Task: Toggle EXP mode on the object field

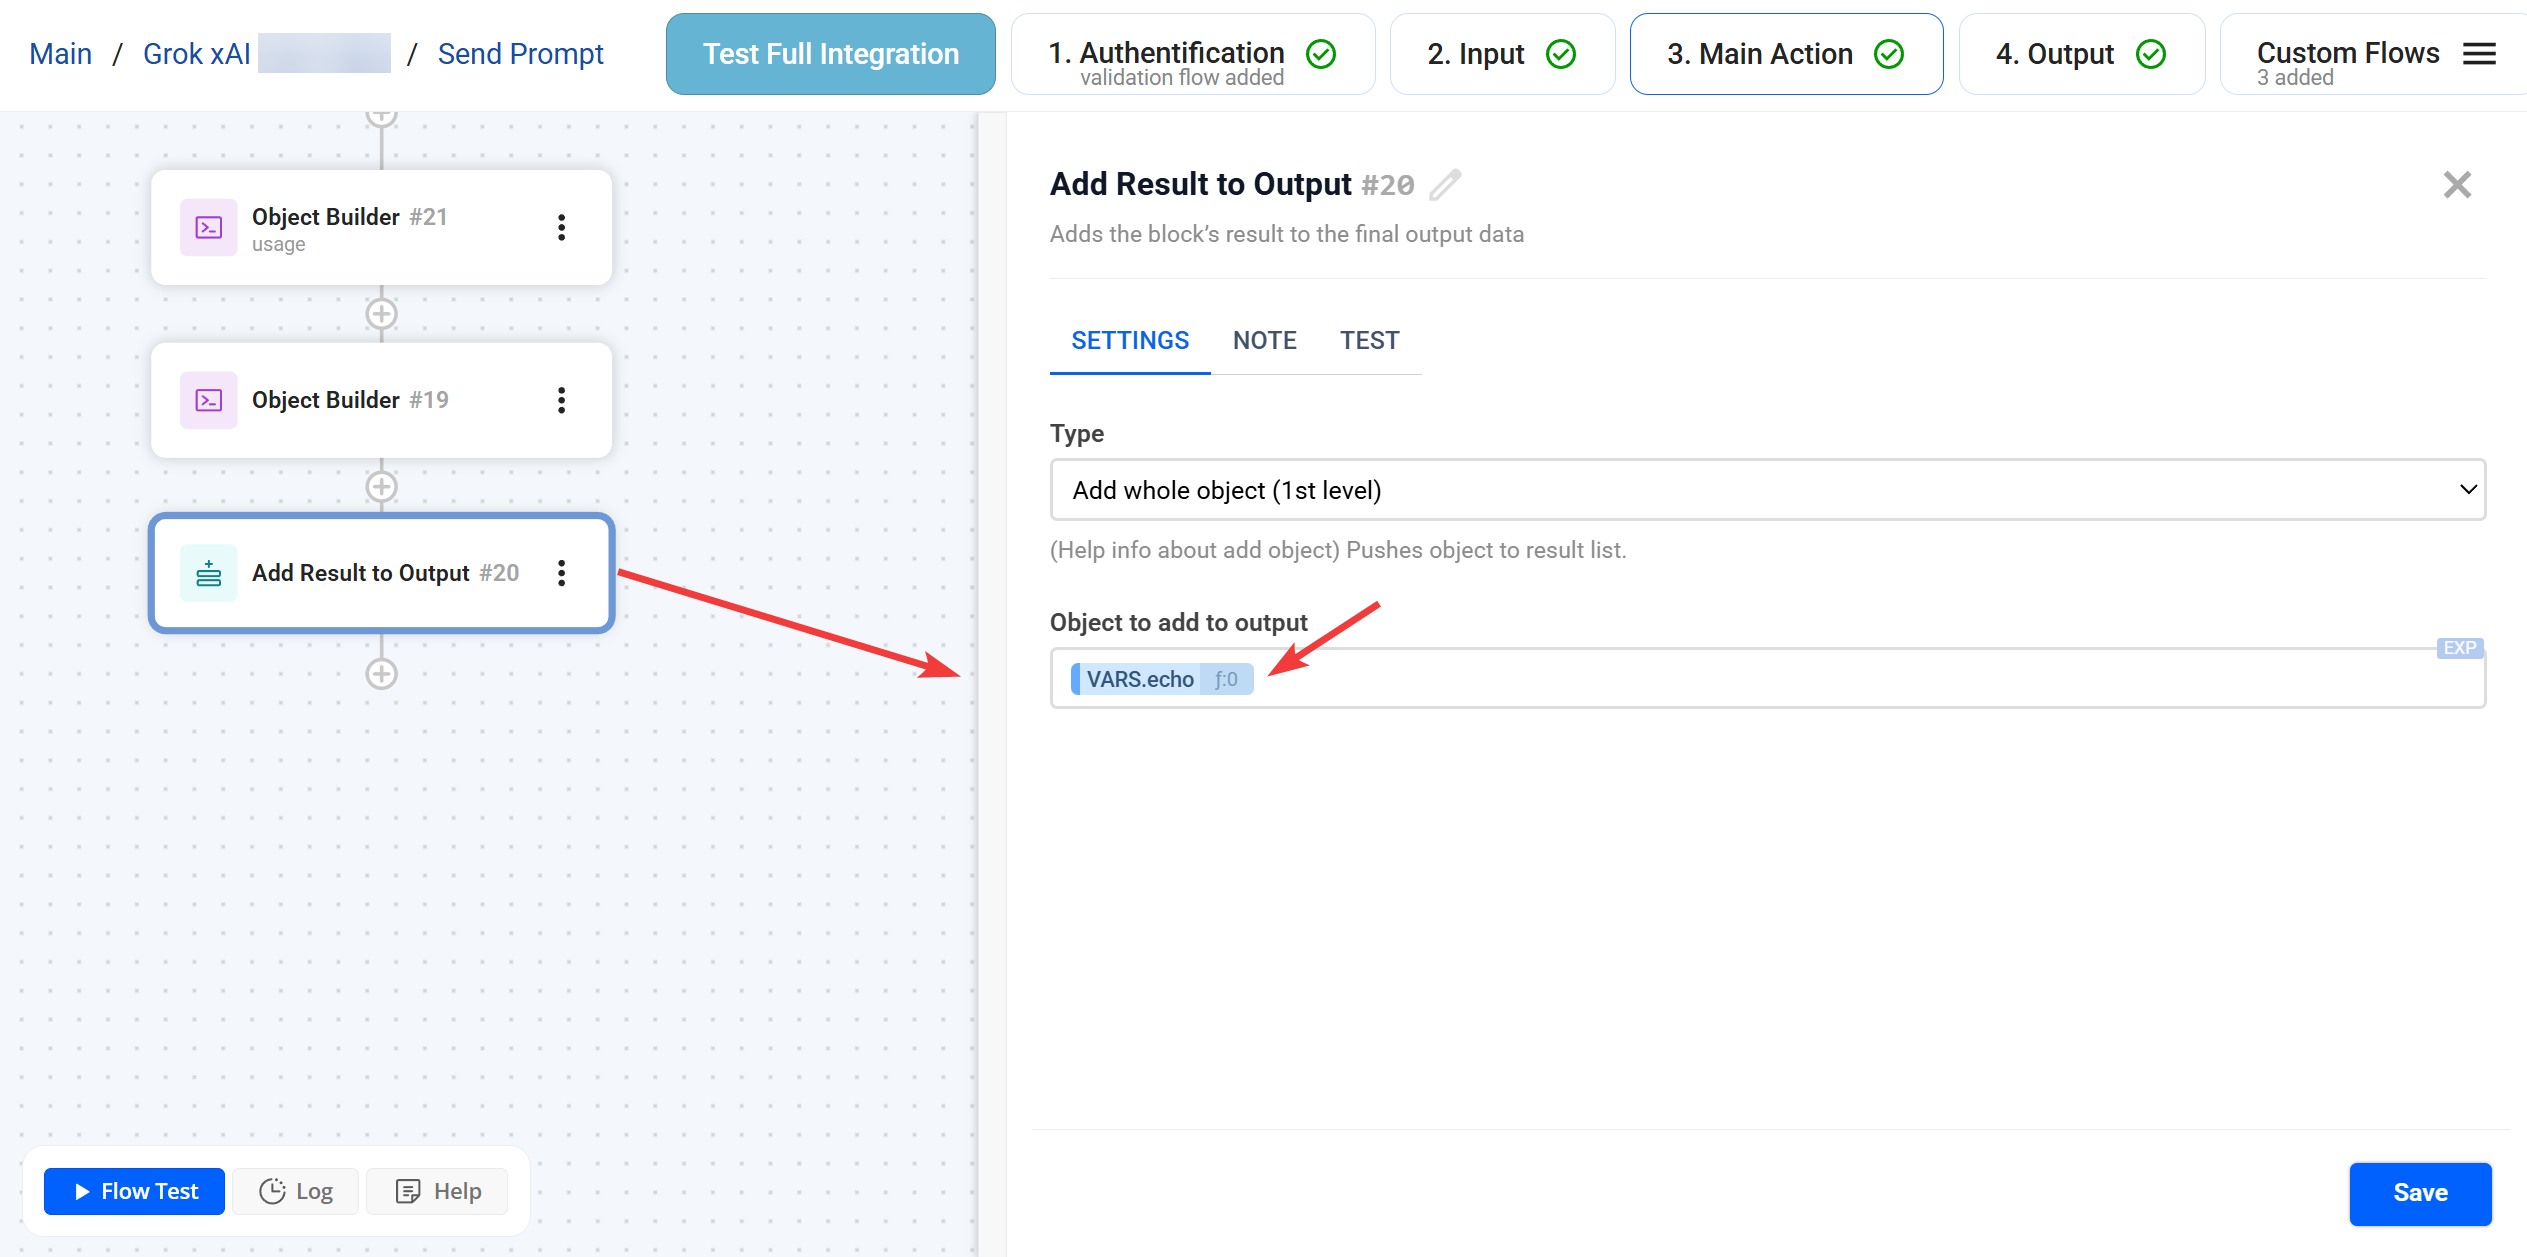Action: 2458,648
